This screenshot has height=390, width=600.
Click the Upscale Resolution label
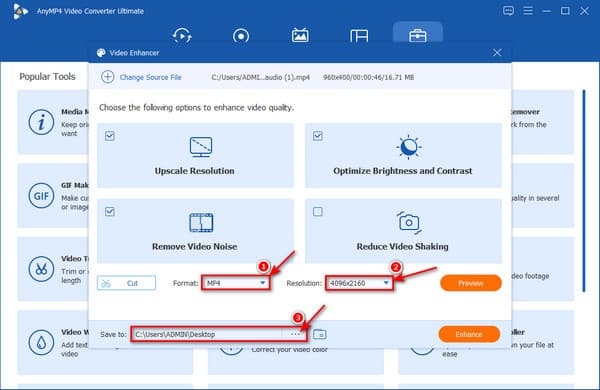point(194,171)
